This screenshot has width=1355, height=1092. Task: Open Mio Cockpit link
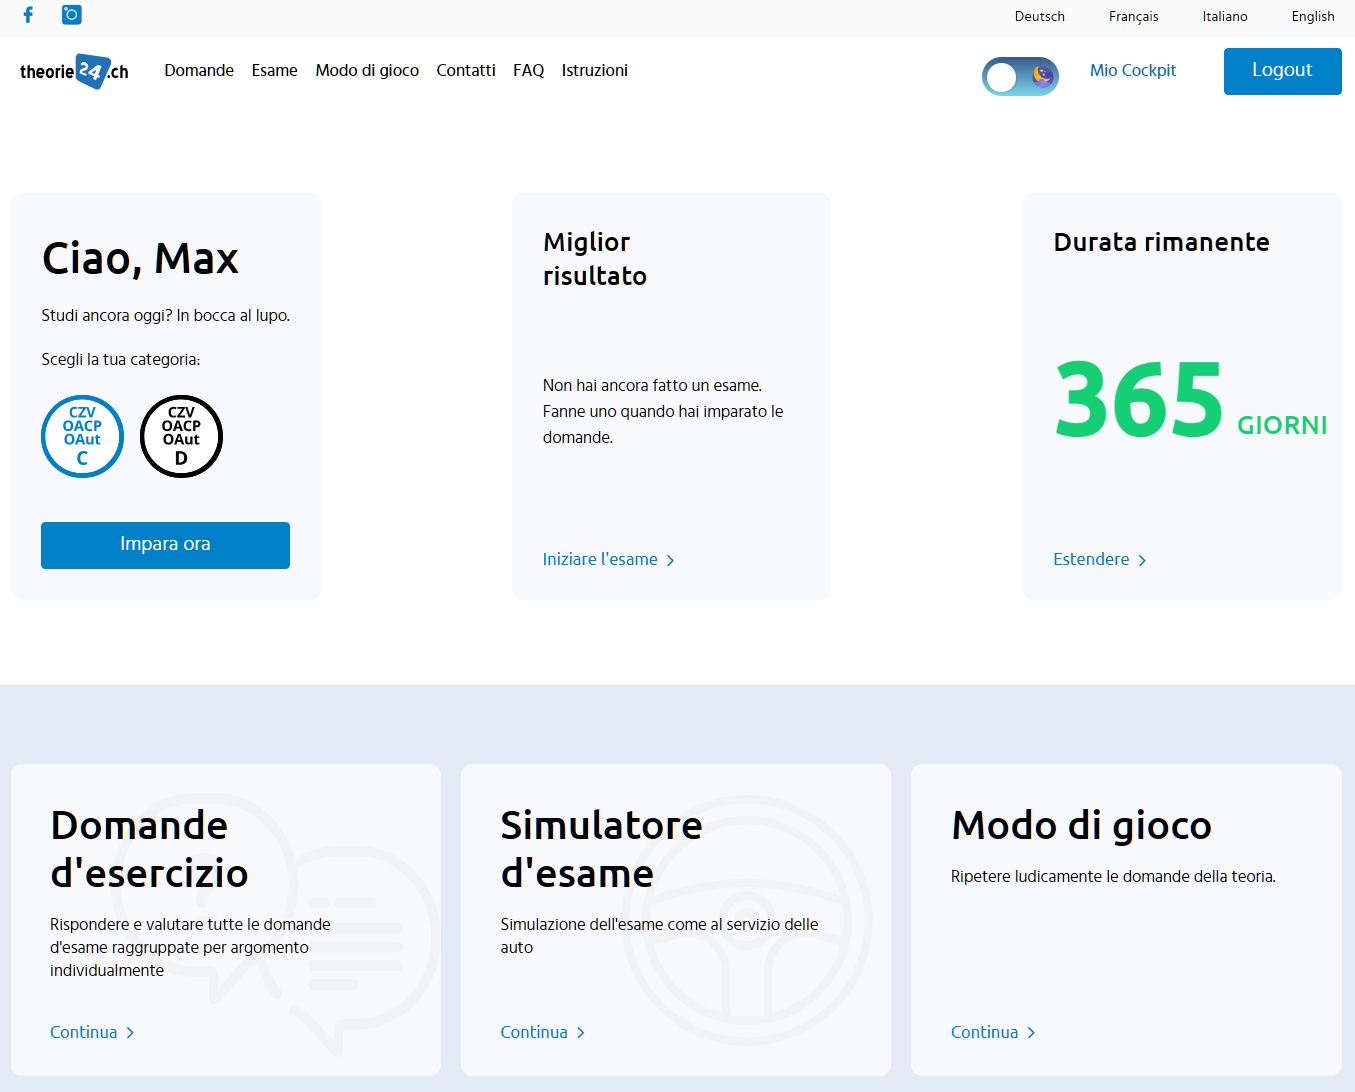pos(1132,70)
